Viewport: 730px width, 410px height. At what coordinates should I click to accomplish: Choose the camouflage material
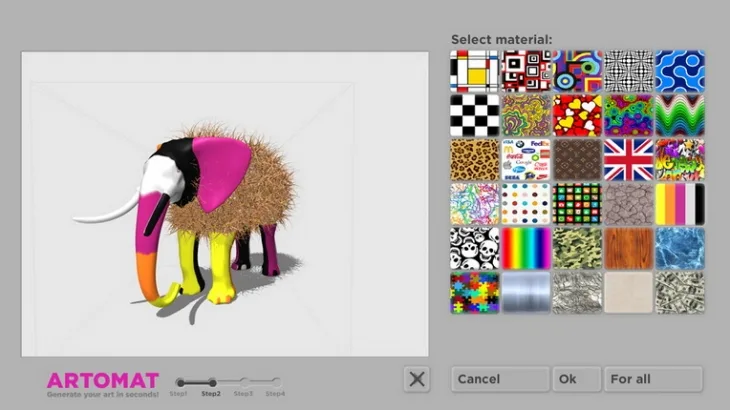click(x=577, y=248)
